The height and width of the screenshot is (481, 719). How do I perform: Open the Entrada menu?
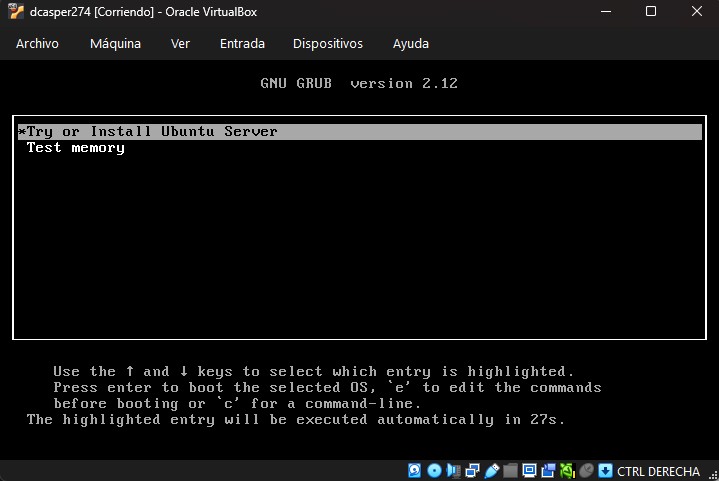[242, 44]
